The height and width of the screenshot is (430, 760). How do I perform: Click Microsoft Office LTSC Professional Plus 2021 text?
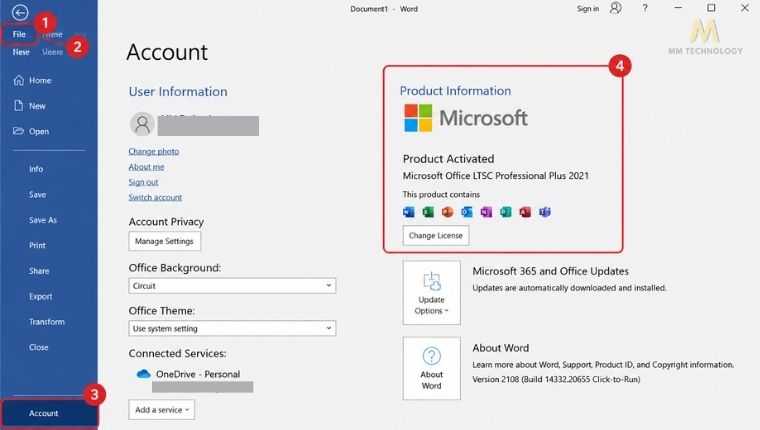[x=495, y=176]
